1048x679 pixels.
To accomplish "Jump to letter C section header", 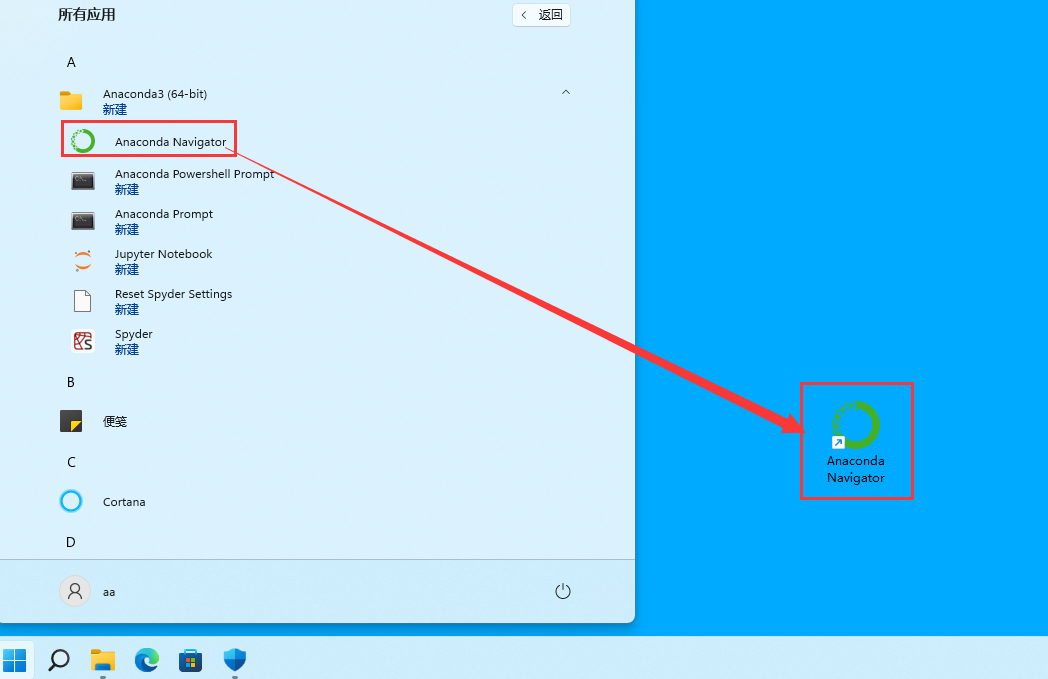I will (71, 462).
